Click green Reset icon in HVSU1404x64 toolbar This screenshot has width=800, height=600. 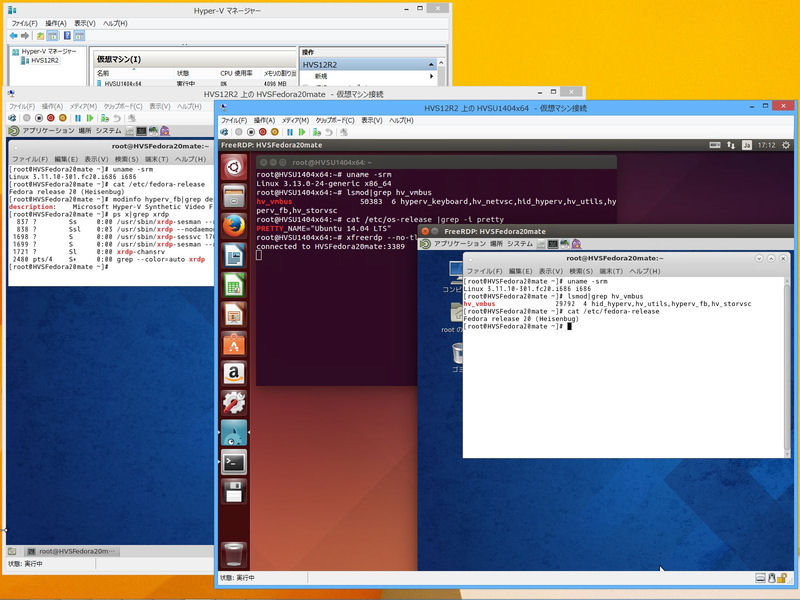(x=302, y=132)
